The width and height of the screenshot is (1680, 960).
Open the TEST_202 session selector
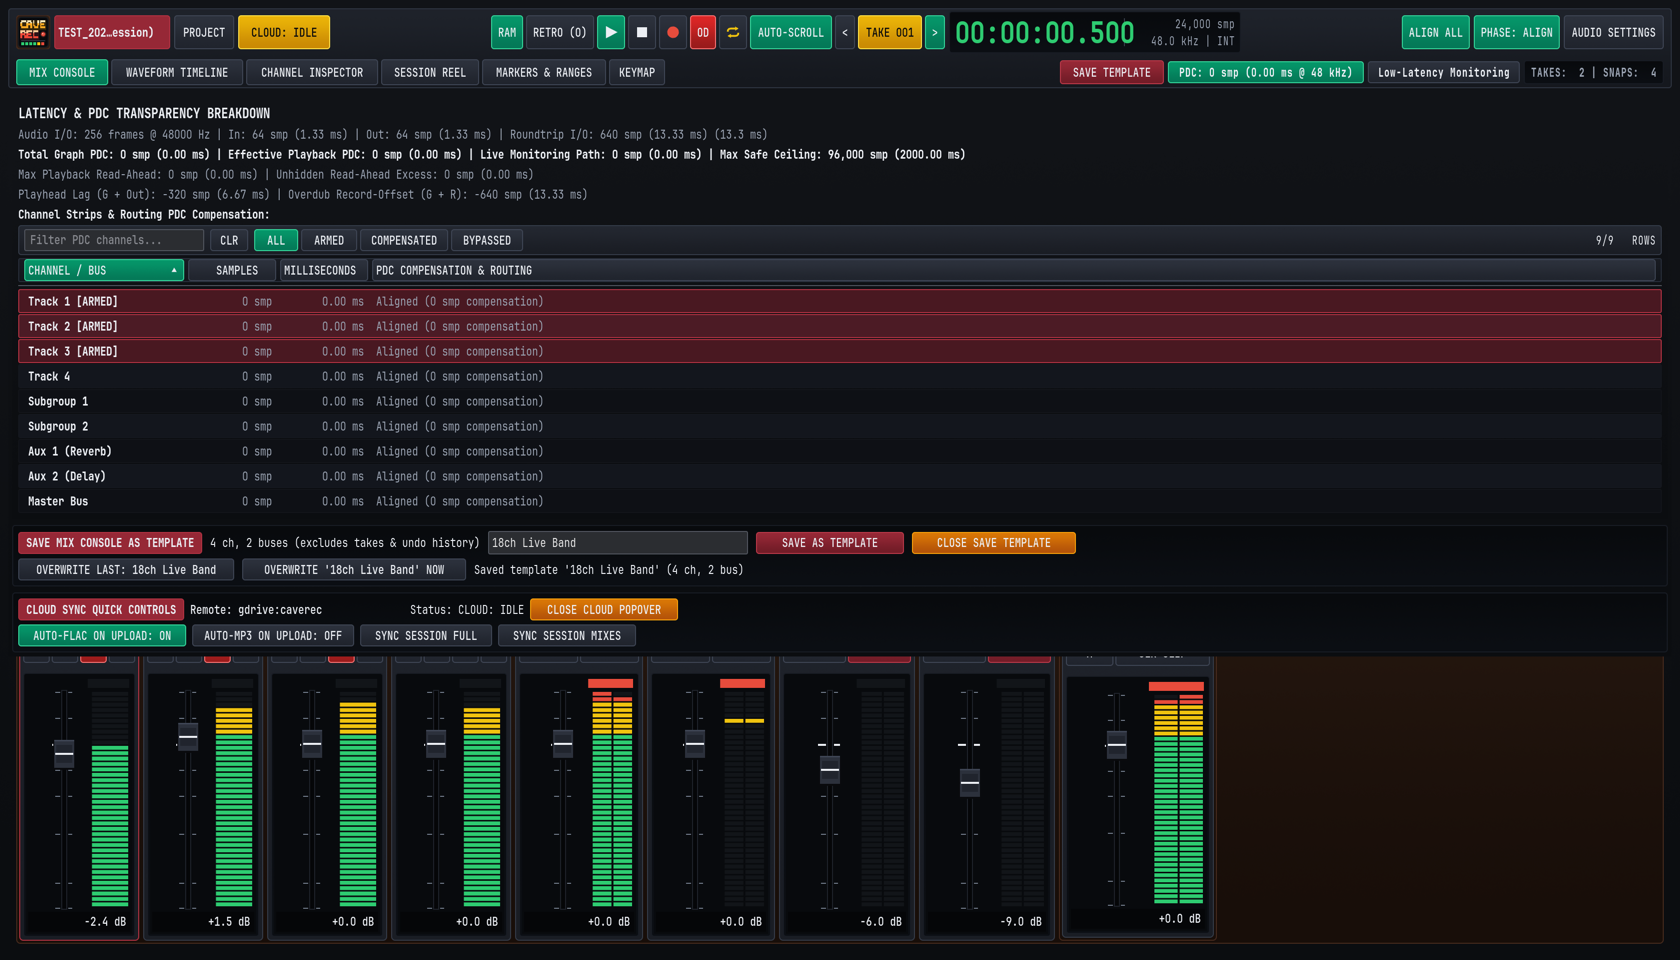[112, 32]
